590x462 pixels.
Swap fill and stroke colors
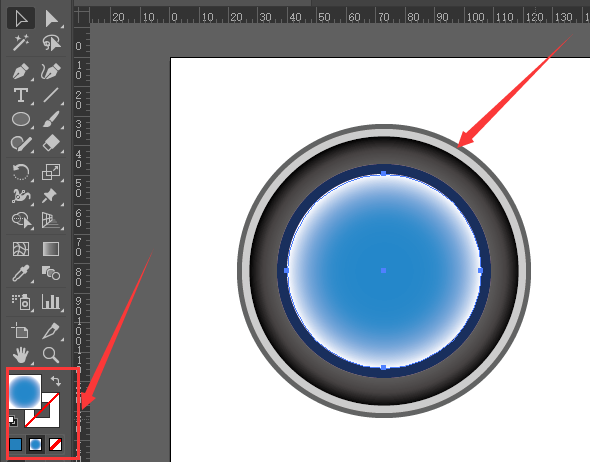(x=56, y=381)
